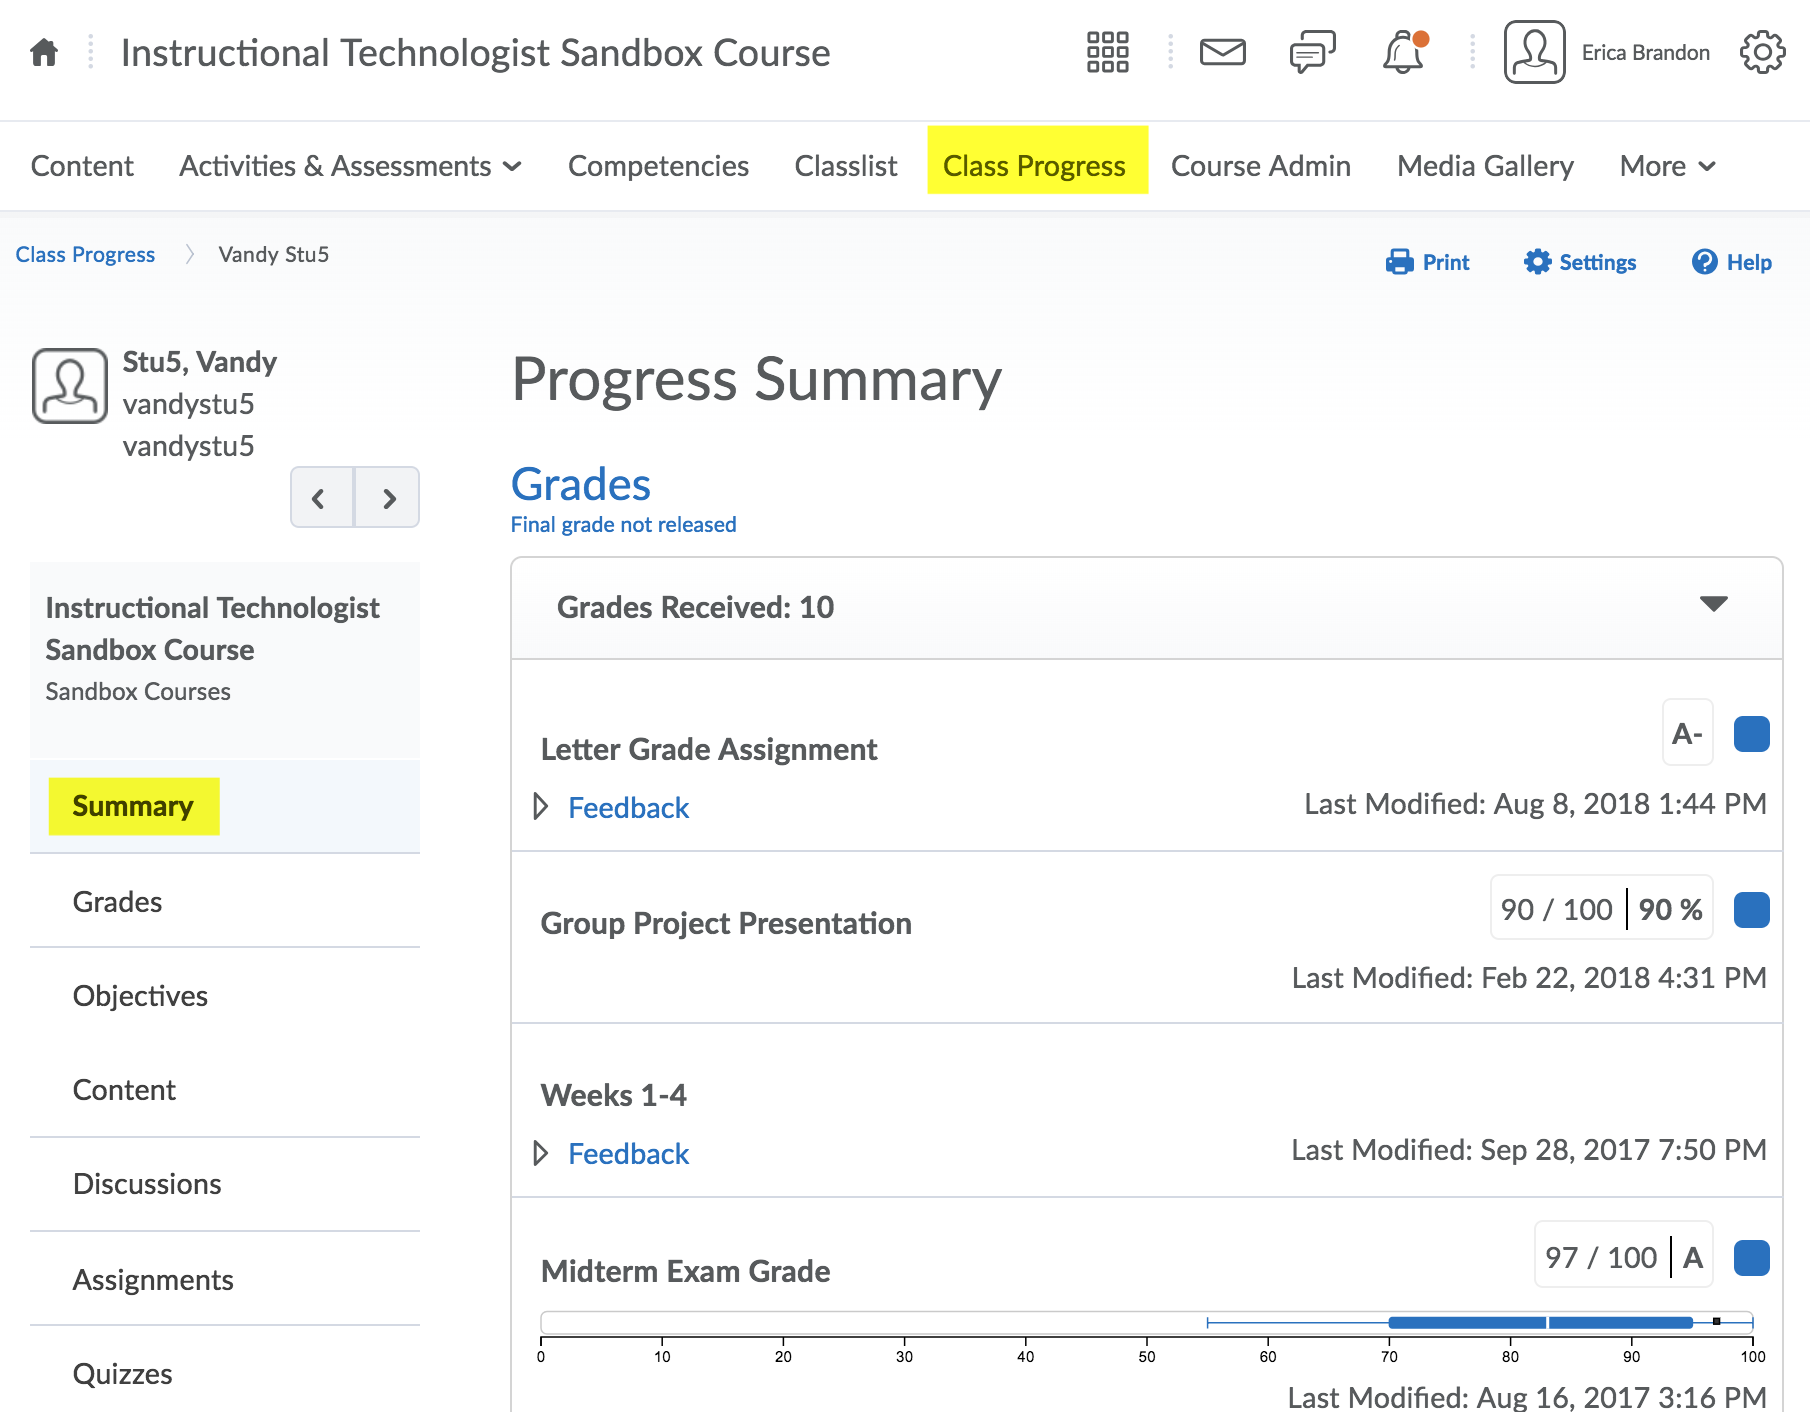Open the Activities & Assessments dropdown
Image resolution: width=1810 pixels, height=1412 pixels.
coord(350,166)
